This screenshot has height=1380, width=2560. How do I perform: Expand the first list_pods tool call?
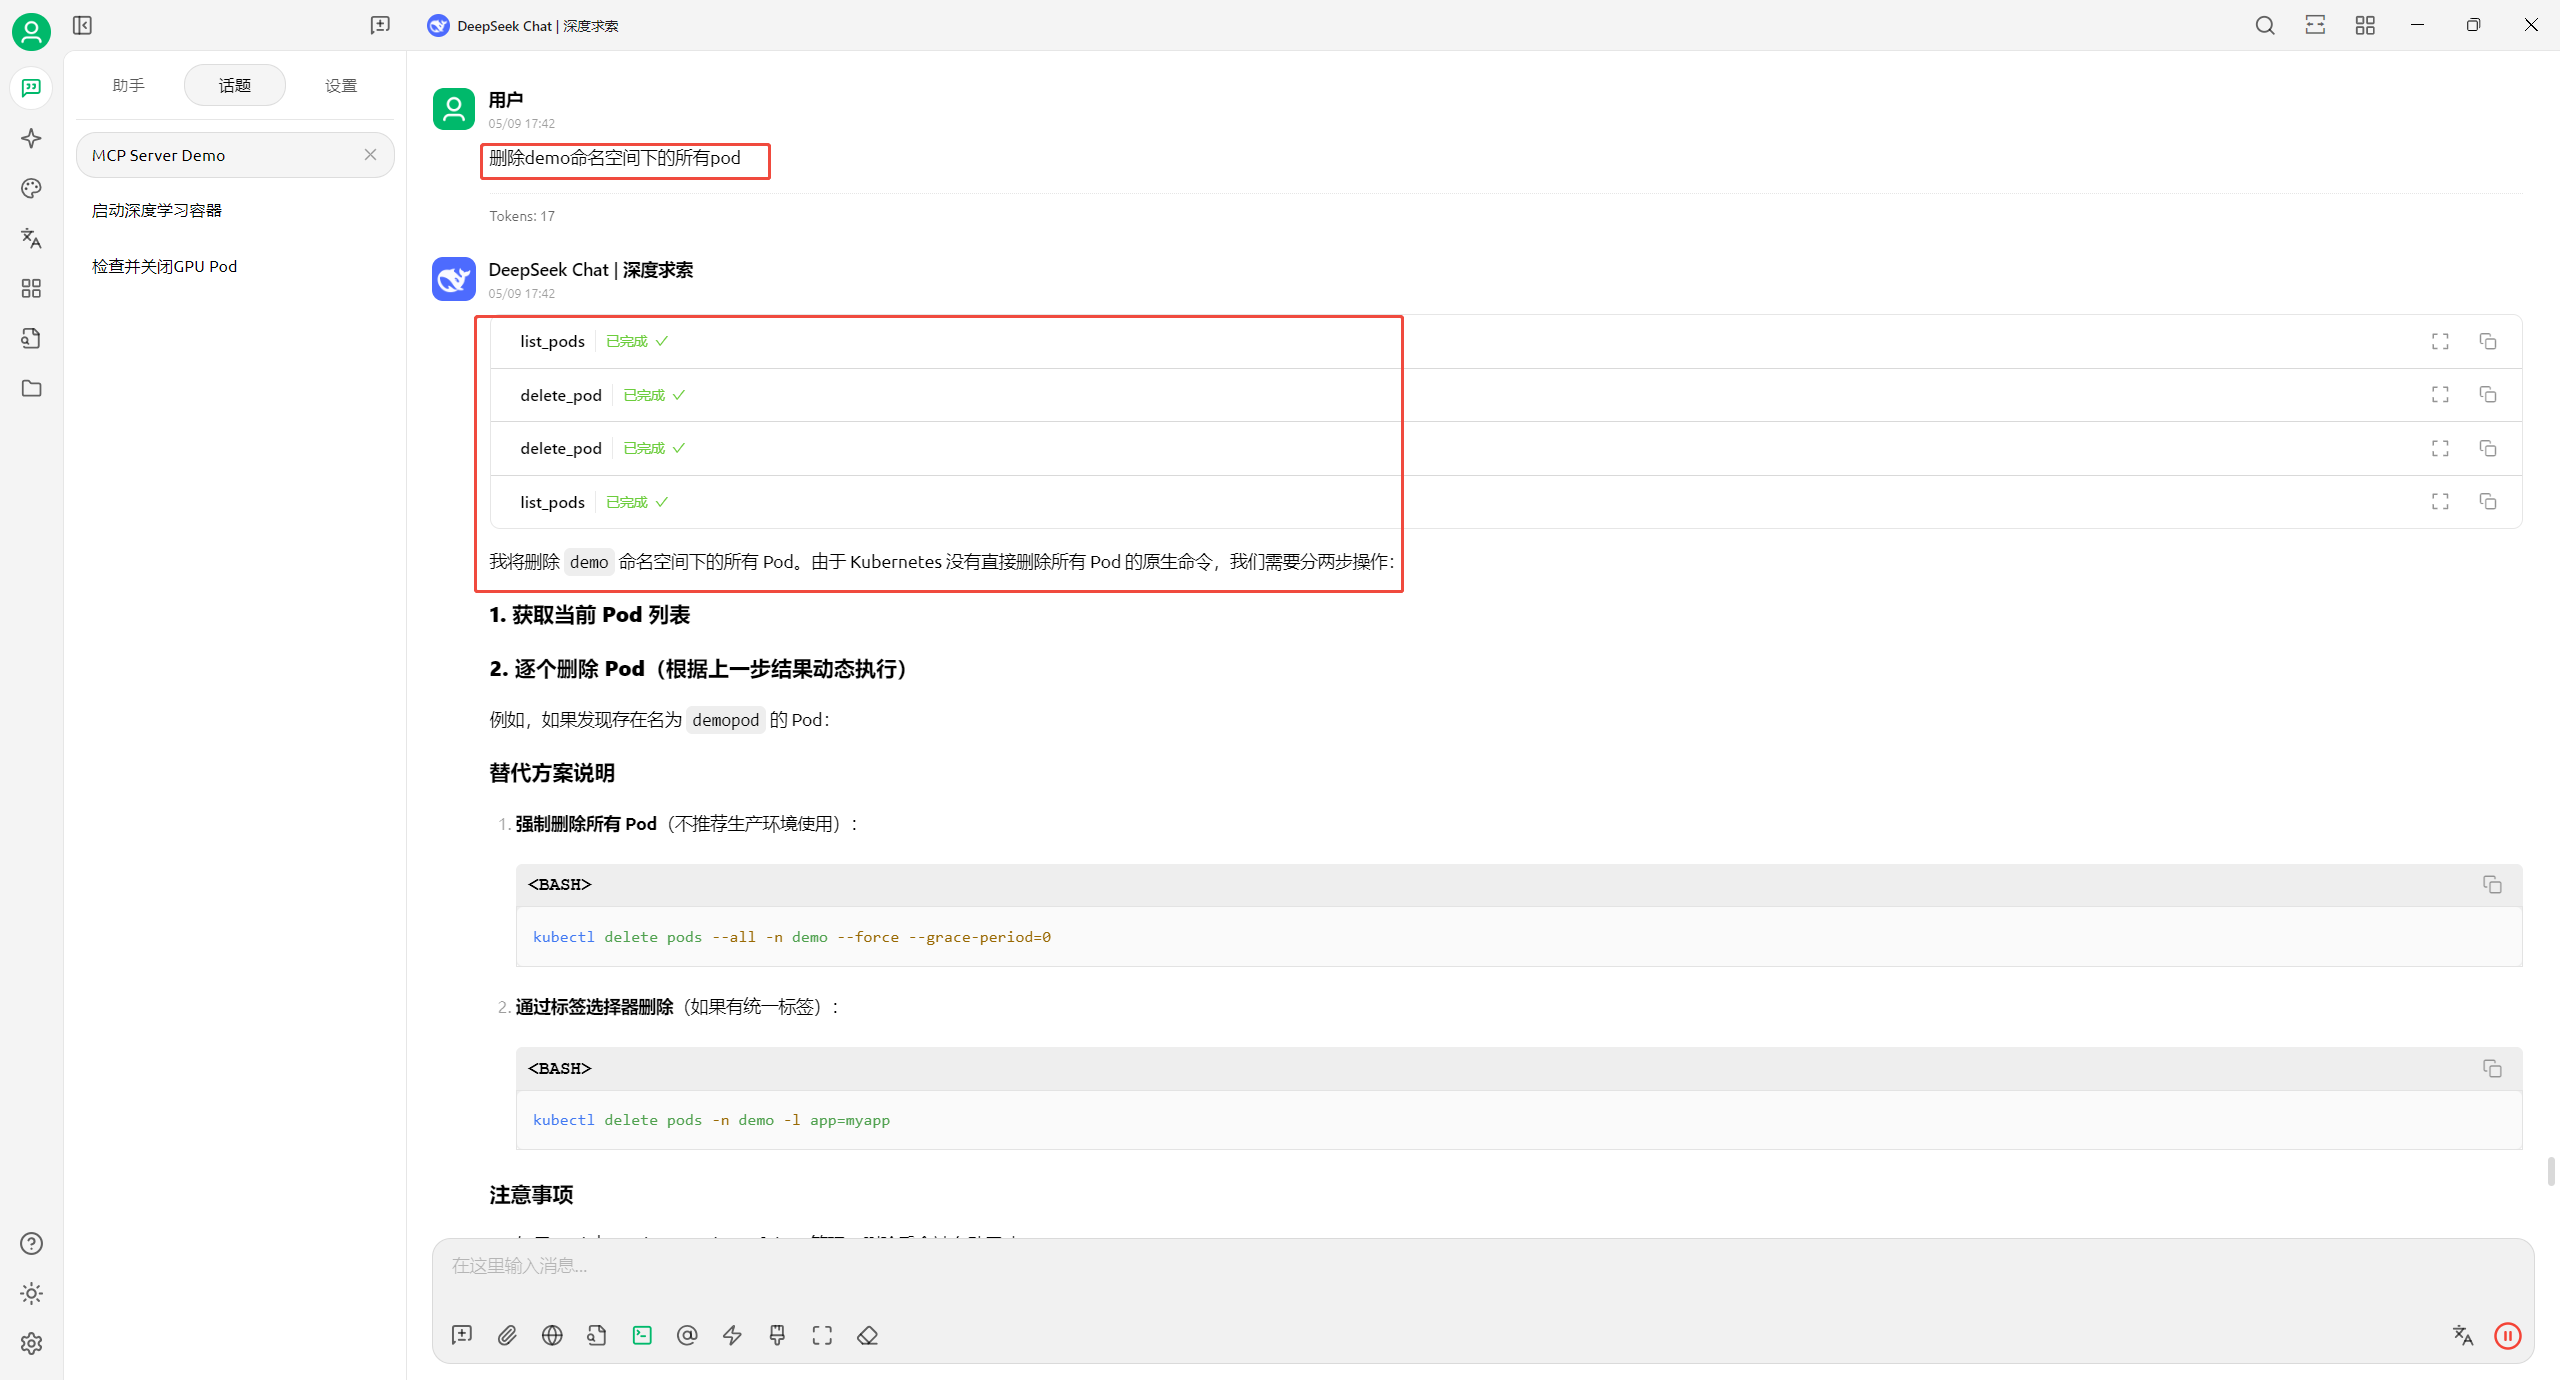552,342
